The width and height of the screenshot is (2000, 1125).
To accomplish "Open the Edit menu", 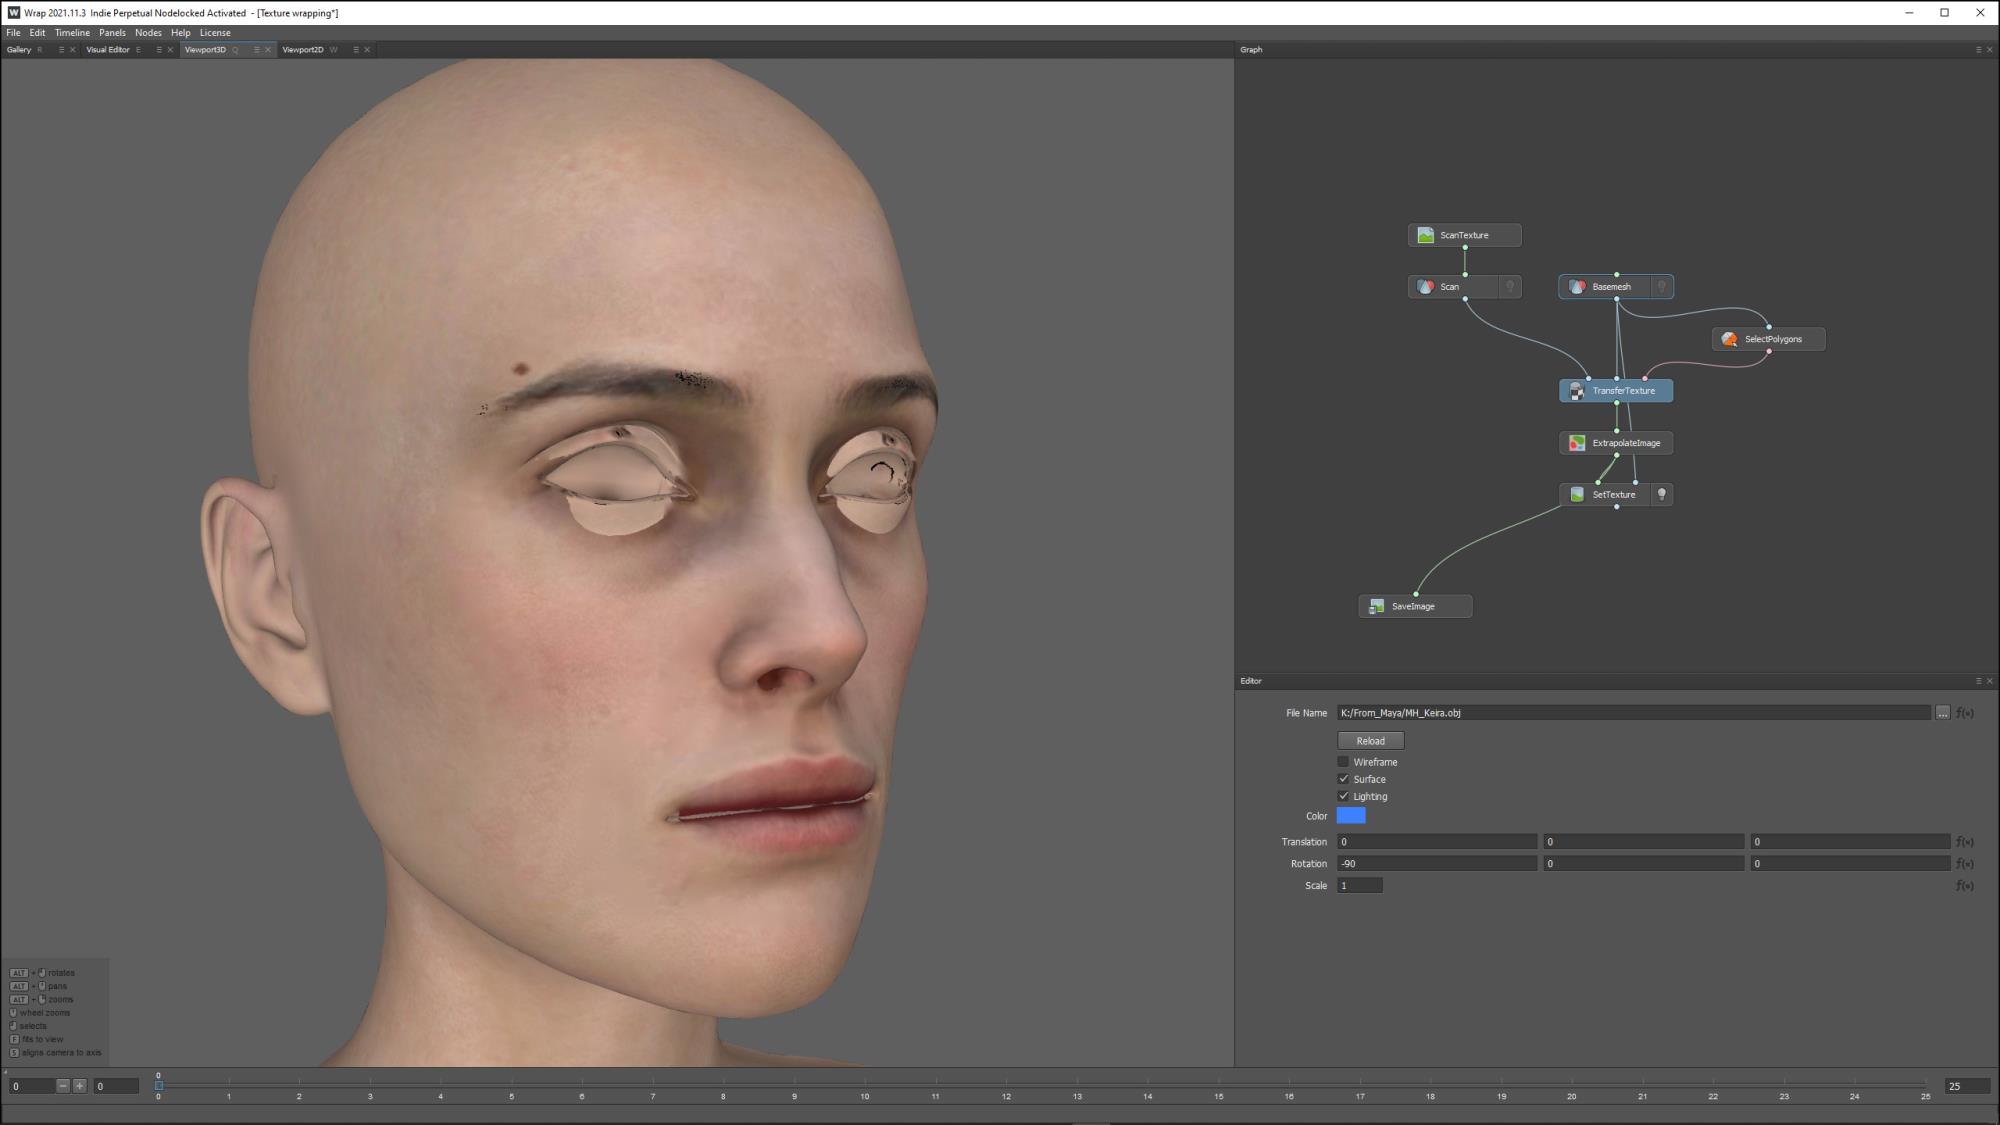I will click(37, 33).
